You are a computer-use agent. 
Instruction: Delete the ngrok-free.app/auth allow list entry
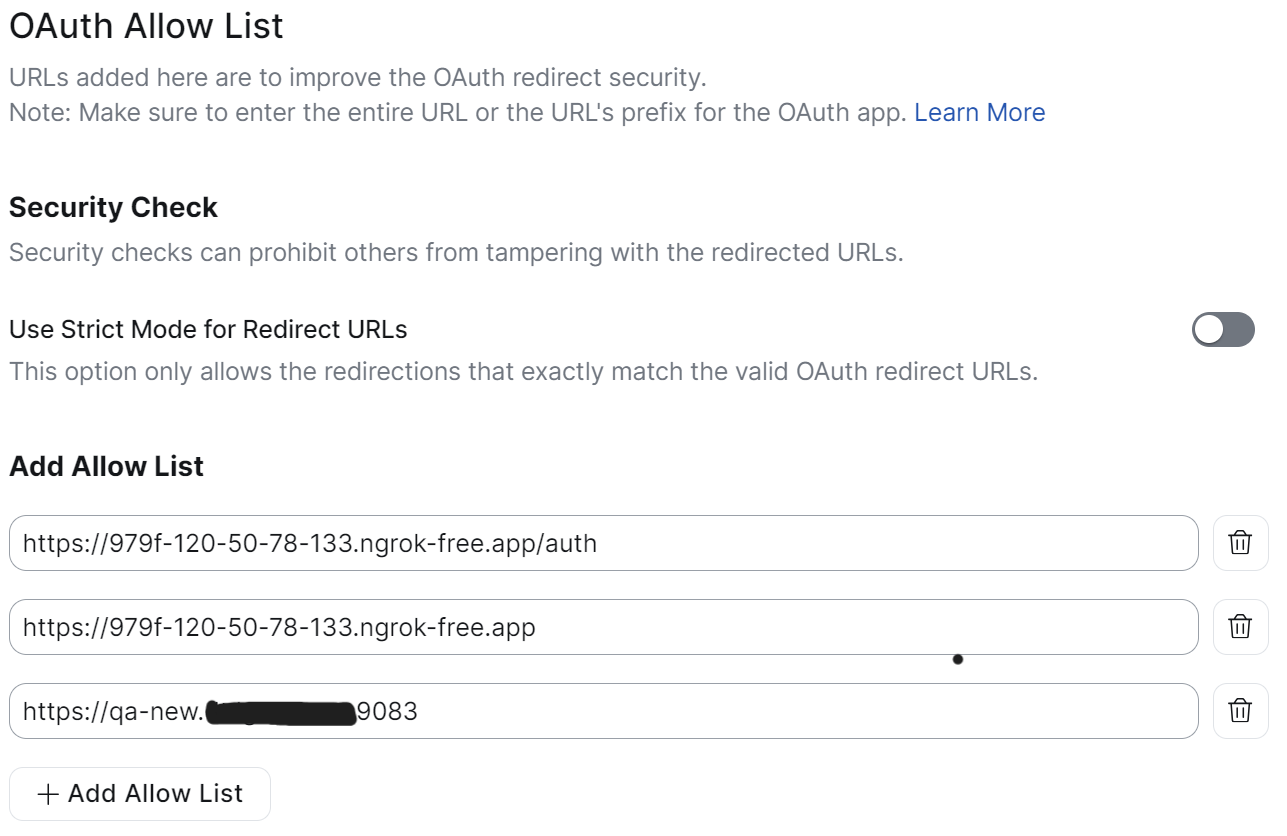pos(1240,543)
